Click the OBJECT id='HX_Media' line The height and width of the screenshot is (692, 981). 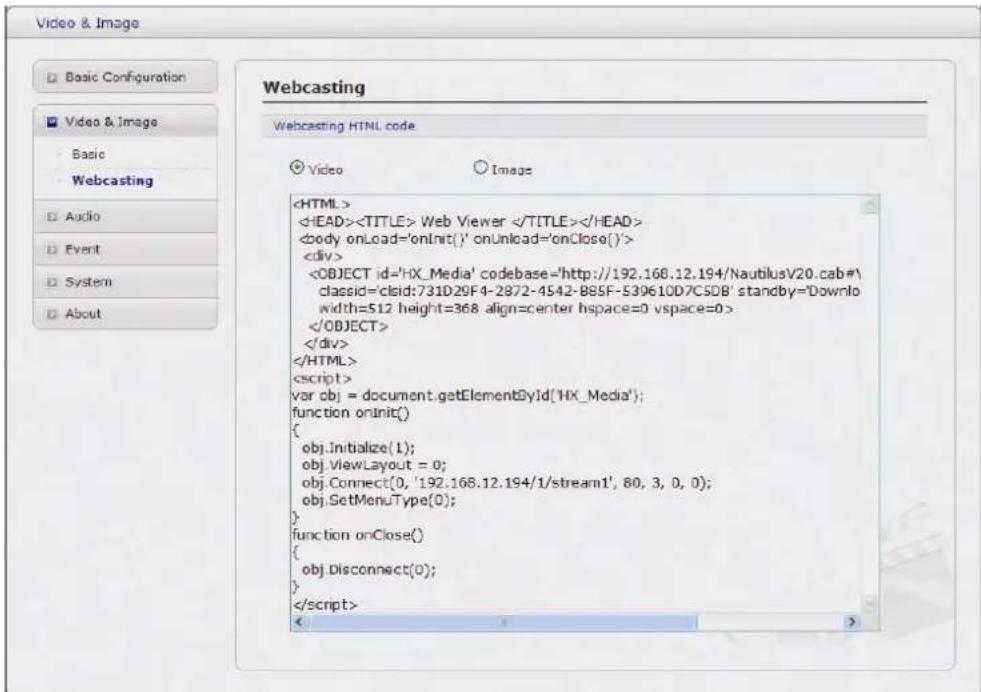[x=585, y=273]
